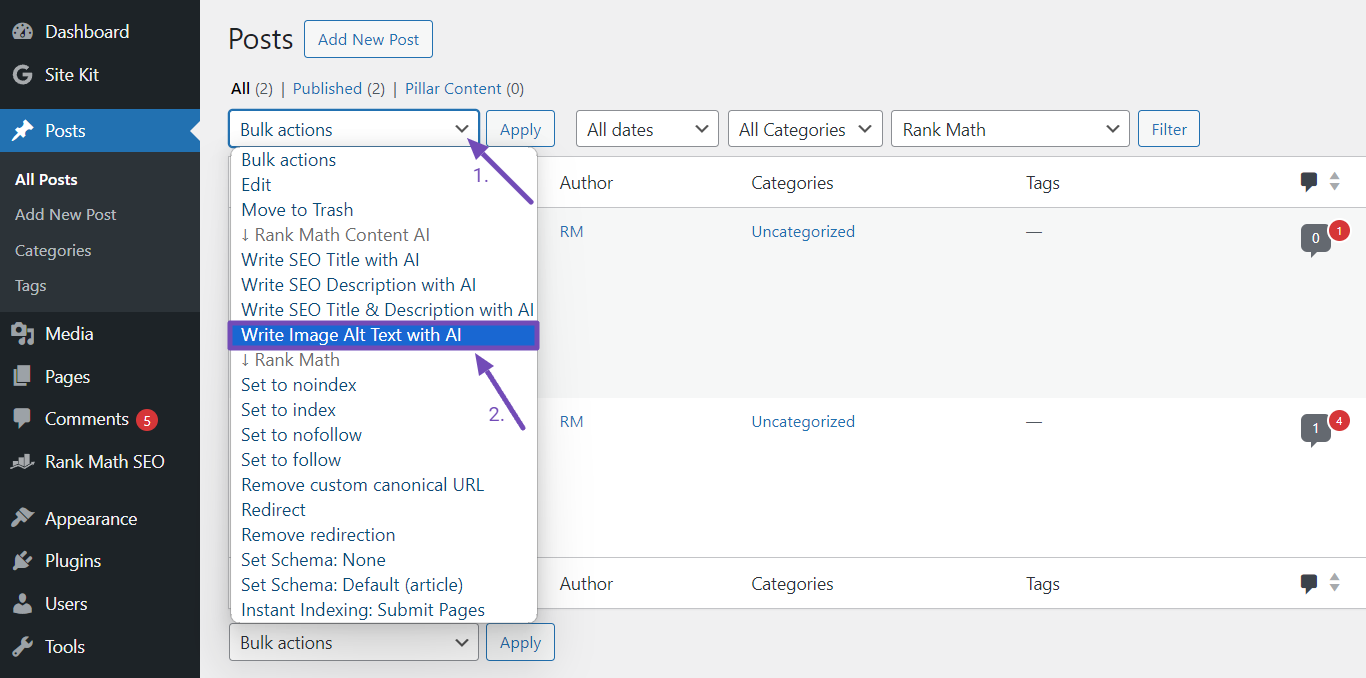The image size is (1366, 678).
Task: Open Add New Post sidebar submenu link
Action: pos(66,214)
